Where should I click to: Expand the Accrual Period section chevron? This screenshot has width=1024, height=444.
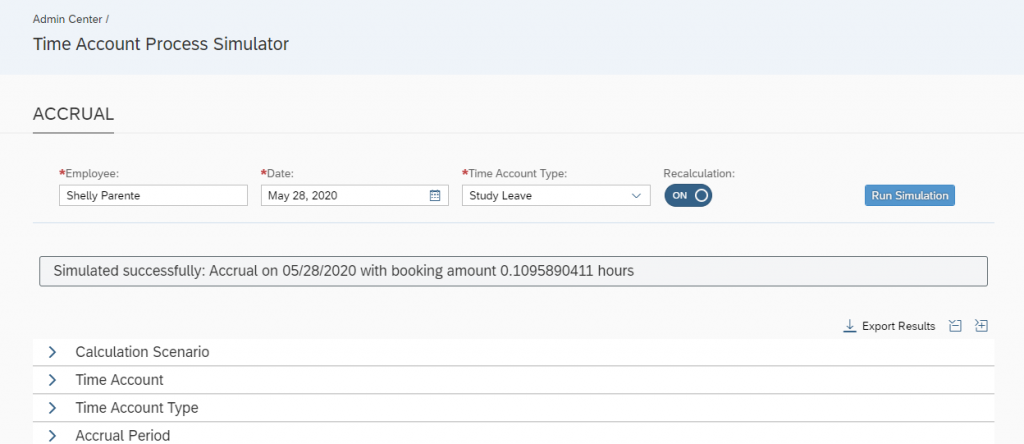click(x=53, y=436)
